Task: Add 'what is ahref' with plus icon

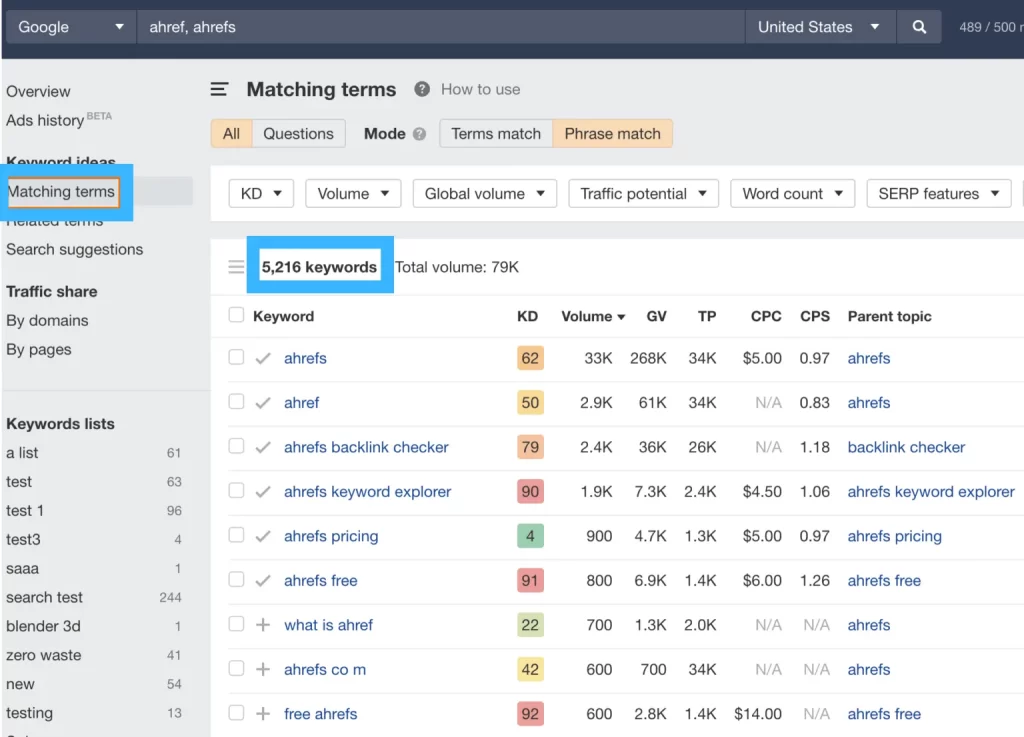Action: click(263, 625)
